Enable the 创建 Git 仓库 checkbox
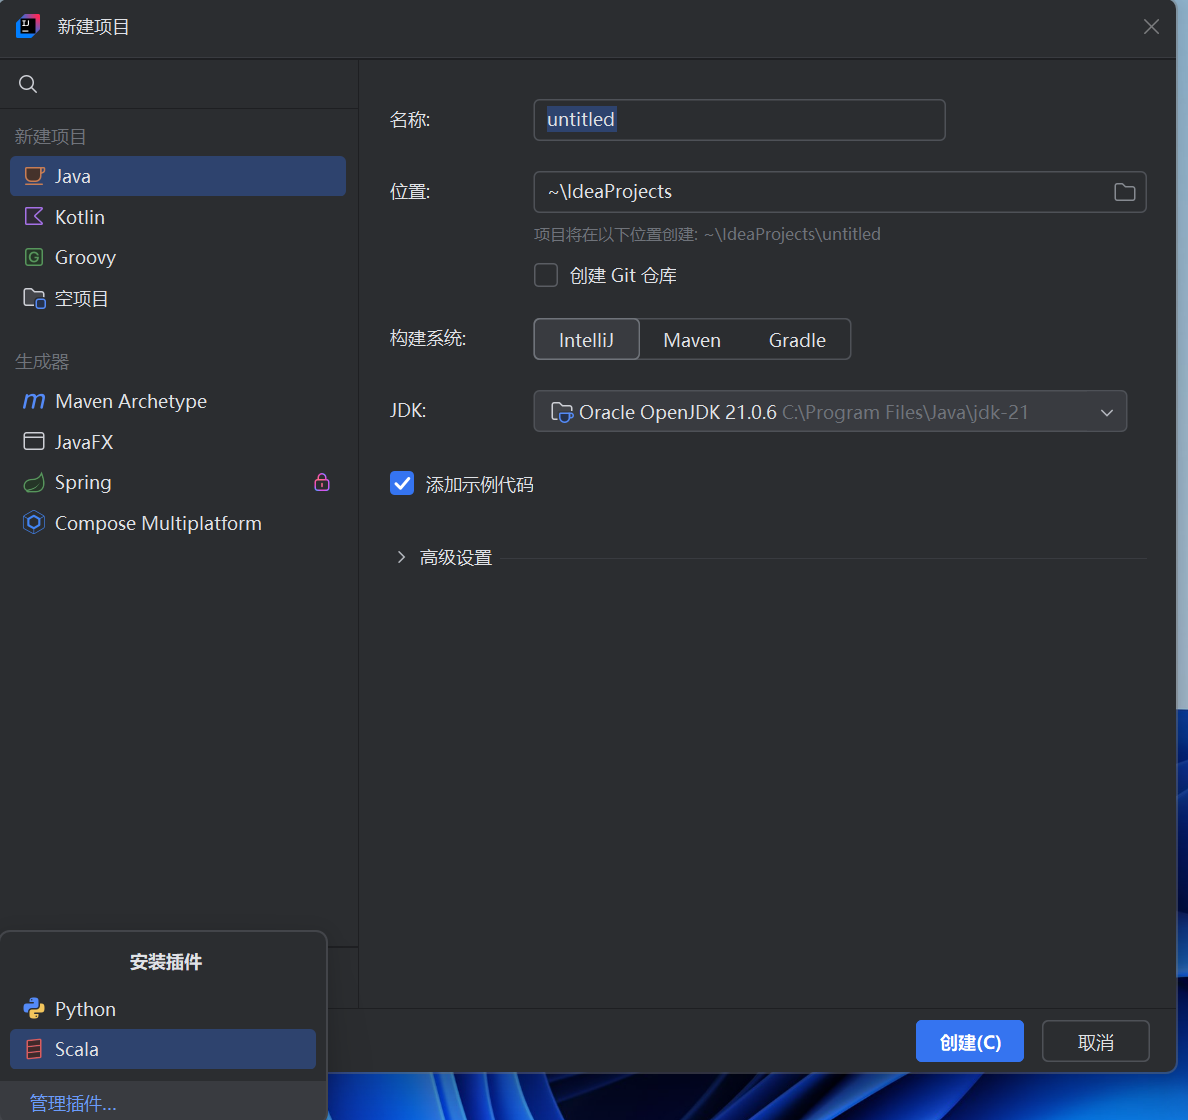Viewport: 1188px width, 1120px height. click(x=546, y=275)
